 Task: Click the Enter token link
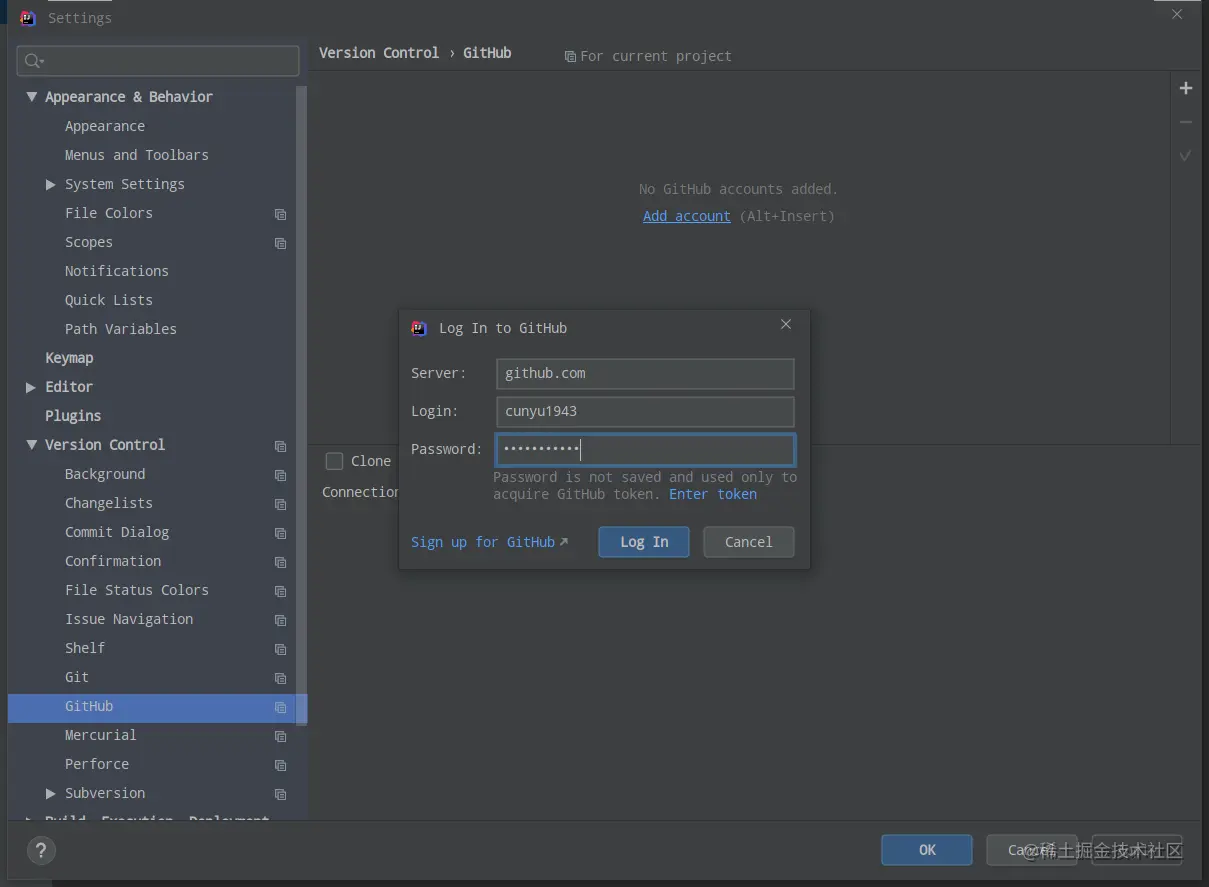tap(713, 494)
